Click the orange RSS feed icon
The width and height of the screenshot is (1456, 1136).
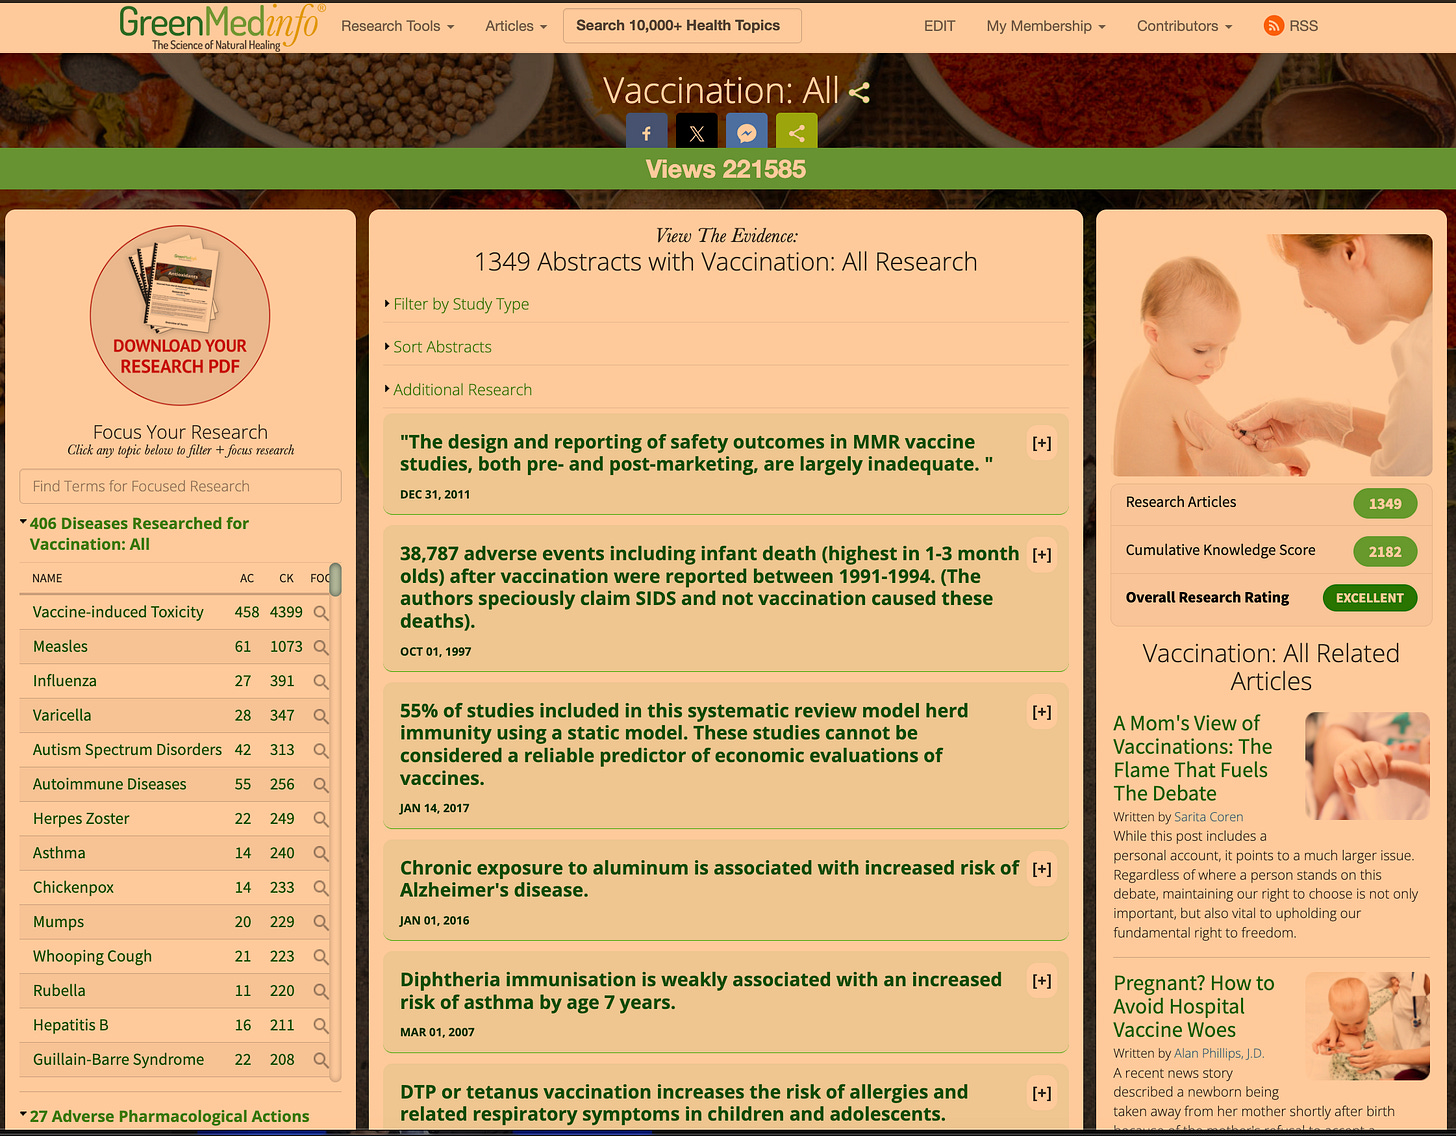click(x=1274, y=26)
